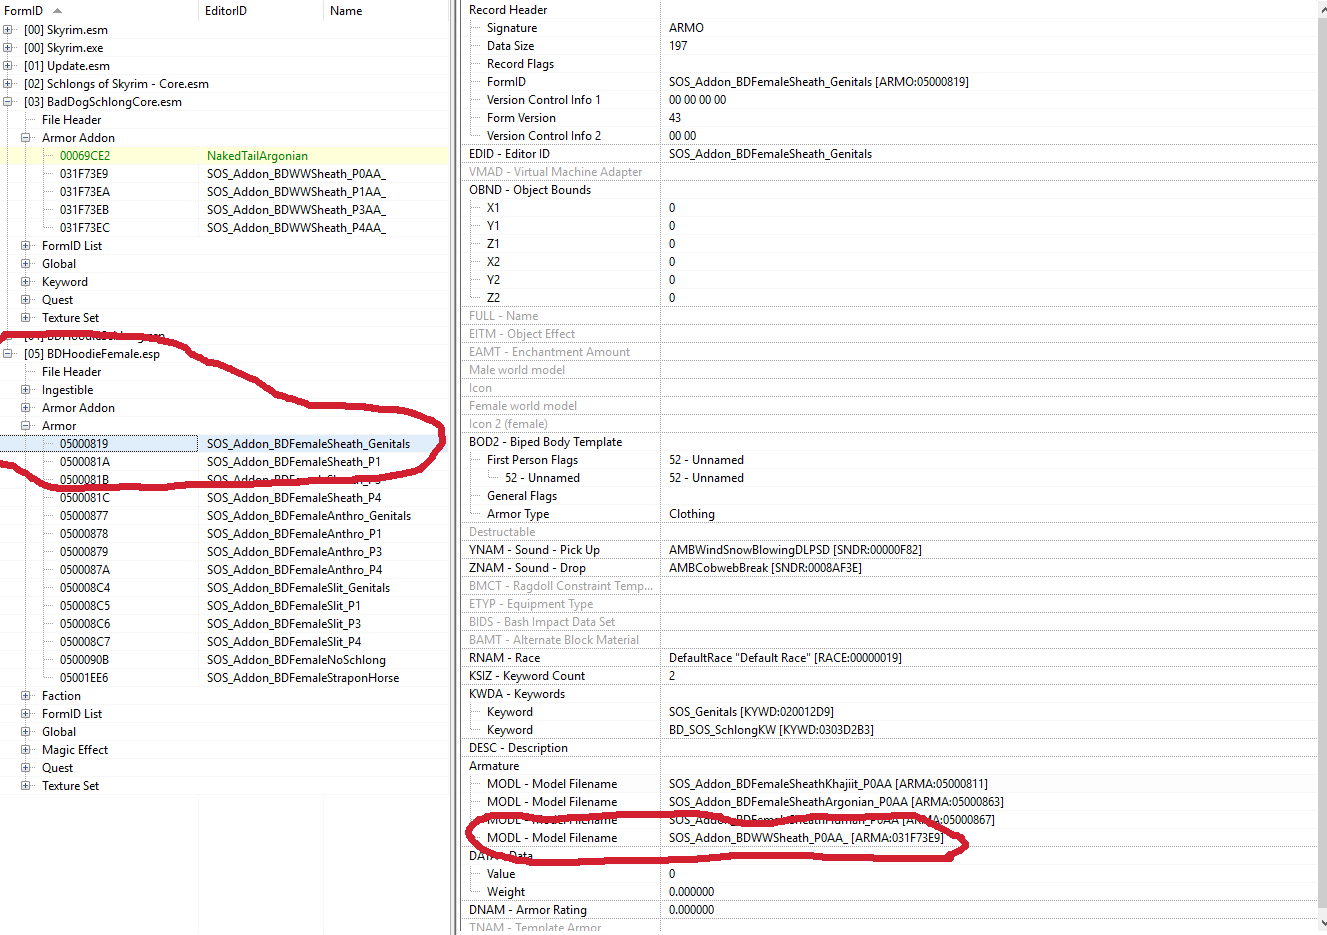Select File Header under BadDogSchlongCore.esm
This screenshot has height=935, width=1327.
[x=72, y=120]
